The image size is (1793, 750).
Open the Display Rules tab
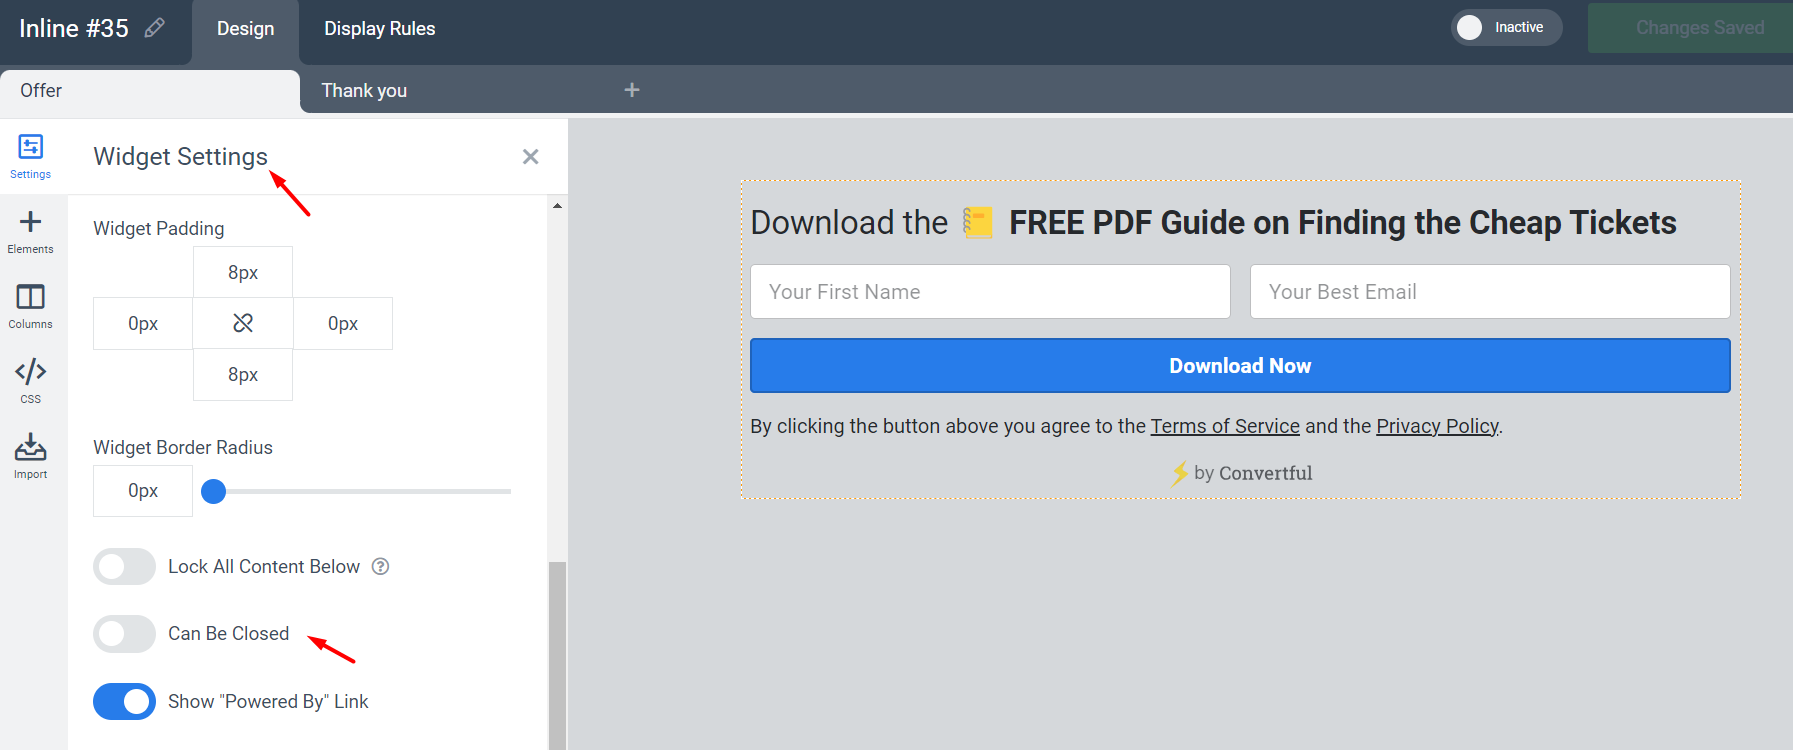point(380,29)
